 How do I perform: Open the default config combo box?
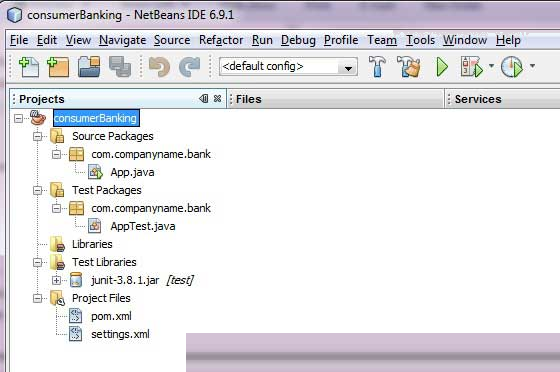pyautogui.click(x=288, y=66)
